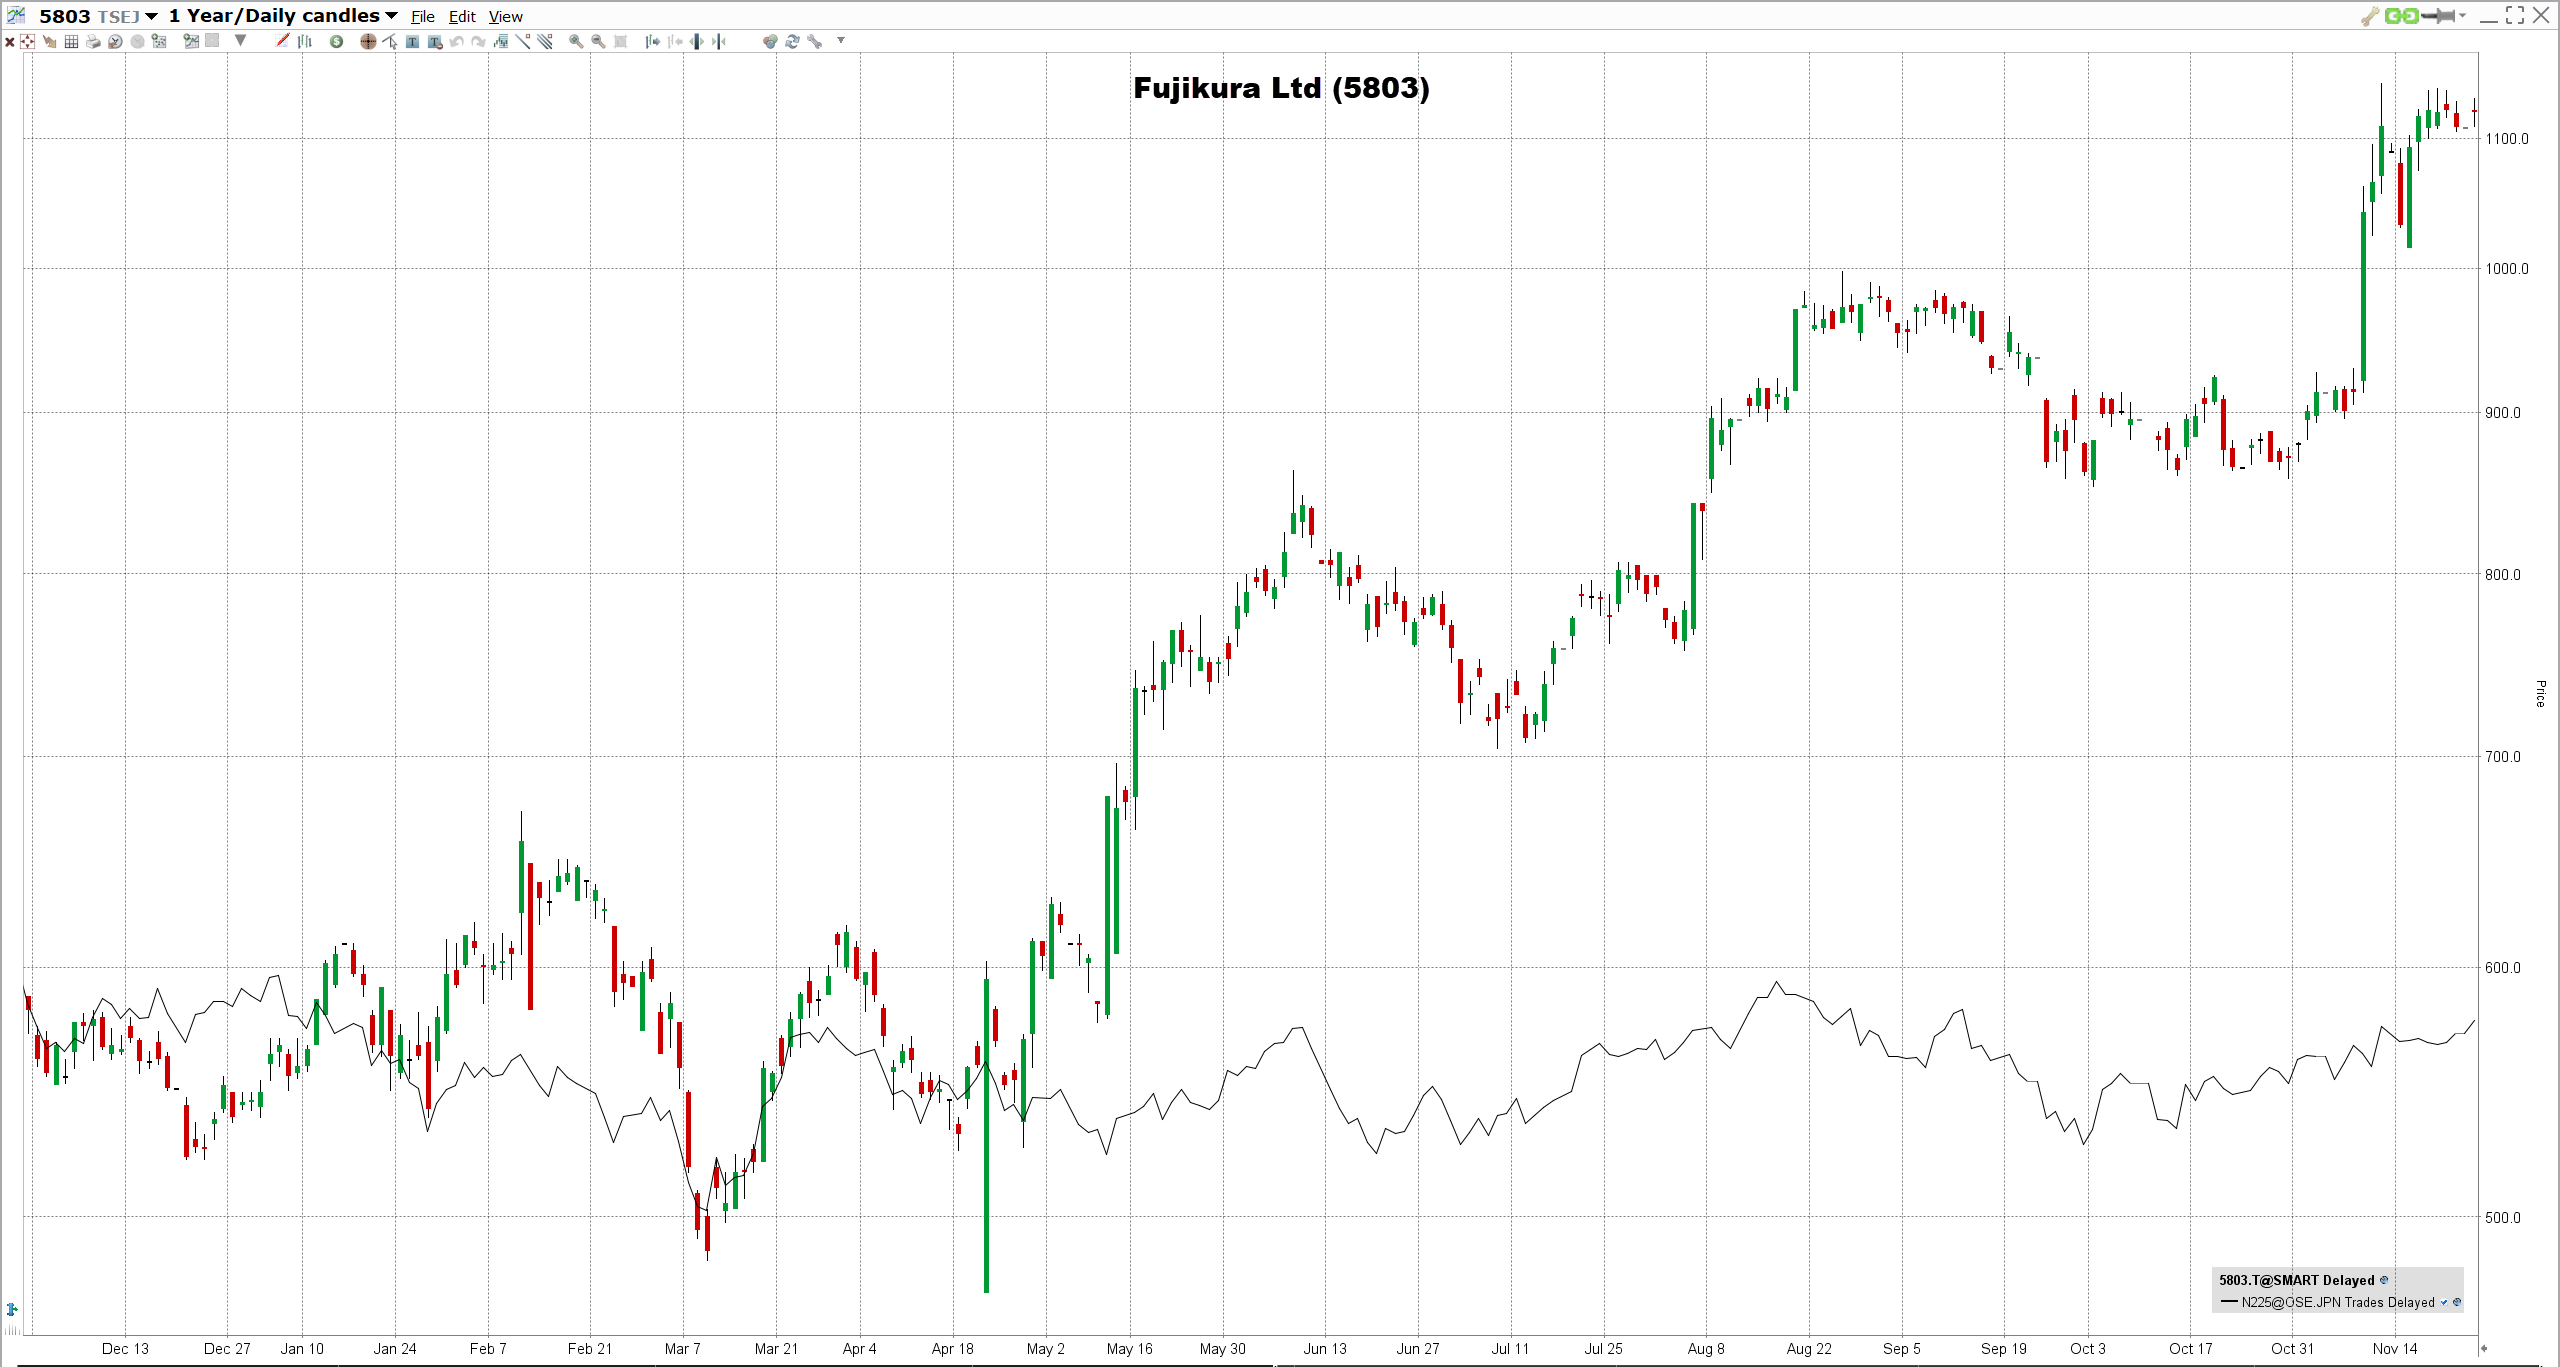Open the Edit menu
The width and height of the screenshot is (2560, 1367).
click(x=462, y=16)
